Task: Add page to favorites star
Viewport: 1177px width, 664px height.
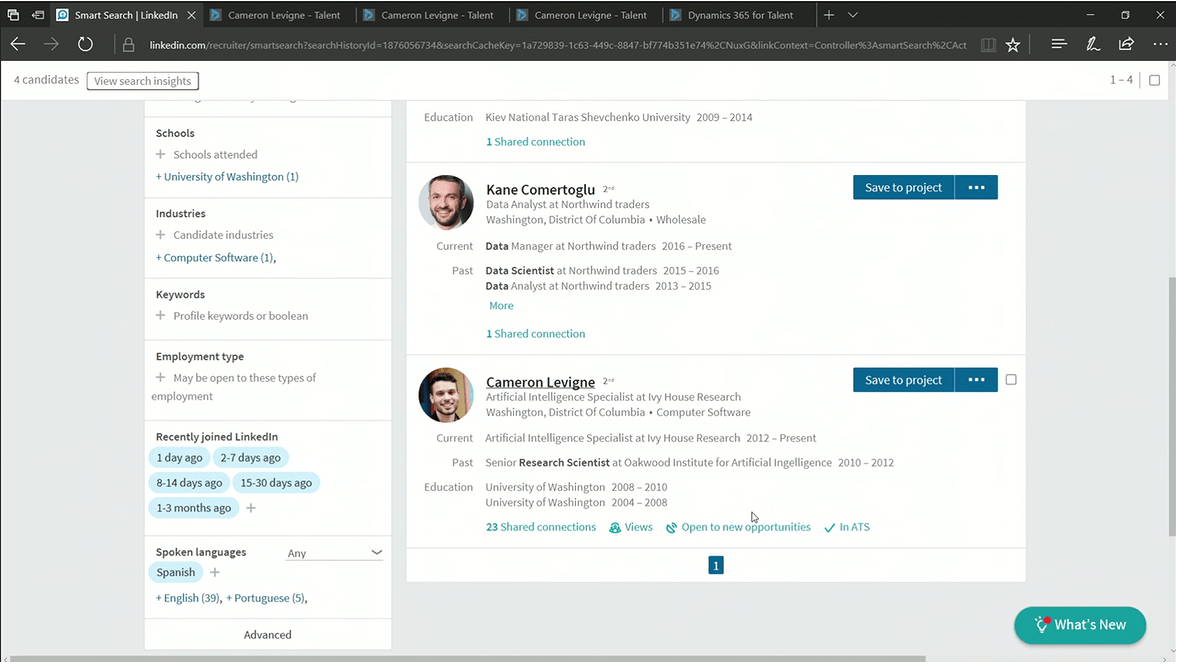Action: [x=1013, y=45]
